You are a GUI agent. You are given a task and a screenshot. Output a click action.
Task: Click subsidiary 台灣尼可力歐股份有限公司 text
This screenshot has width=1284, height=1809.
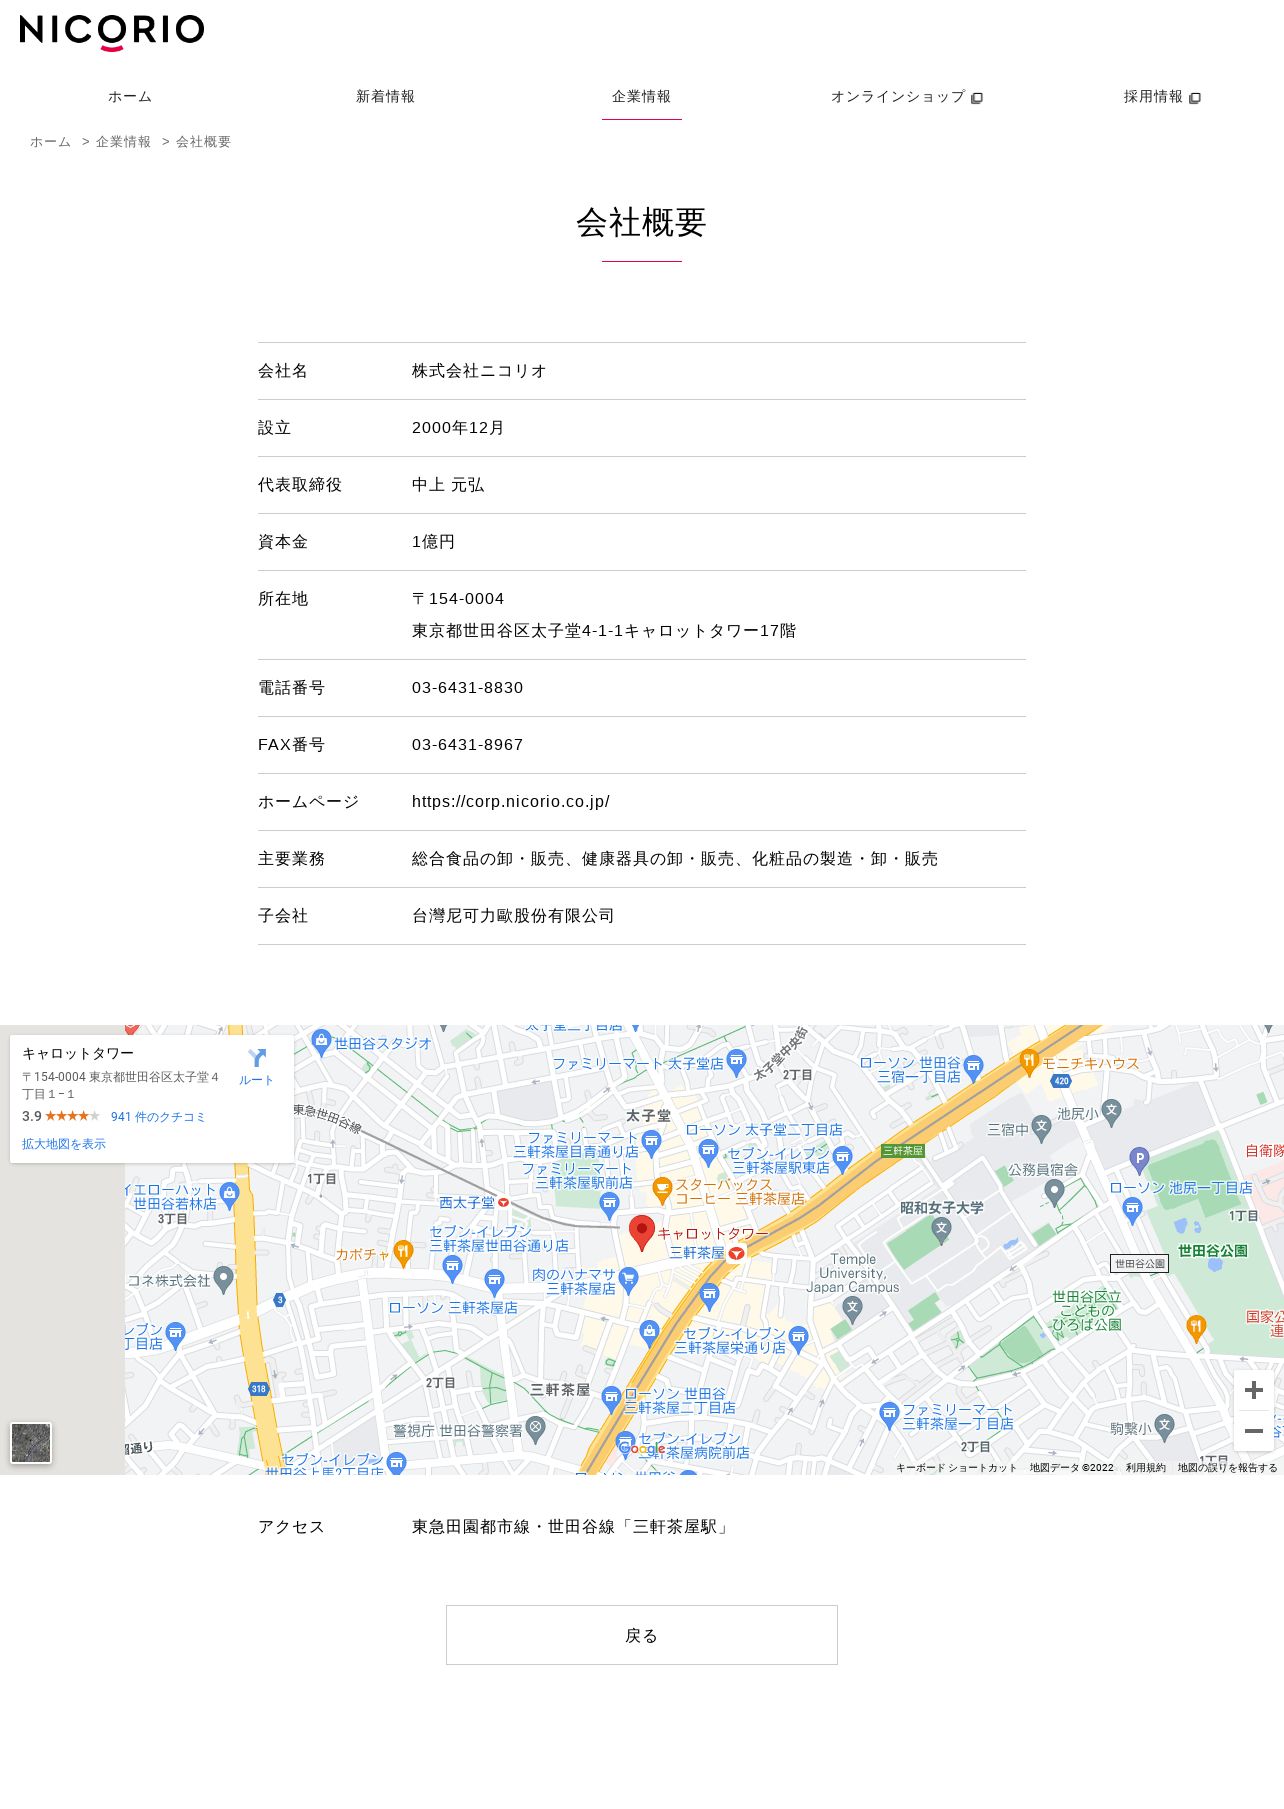pos(513,916)
